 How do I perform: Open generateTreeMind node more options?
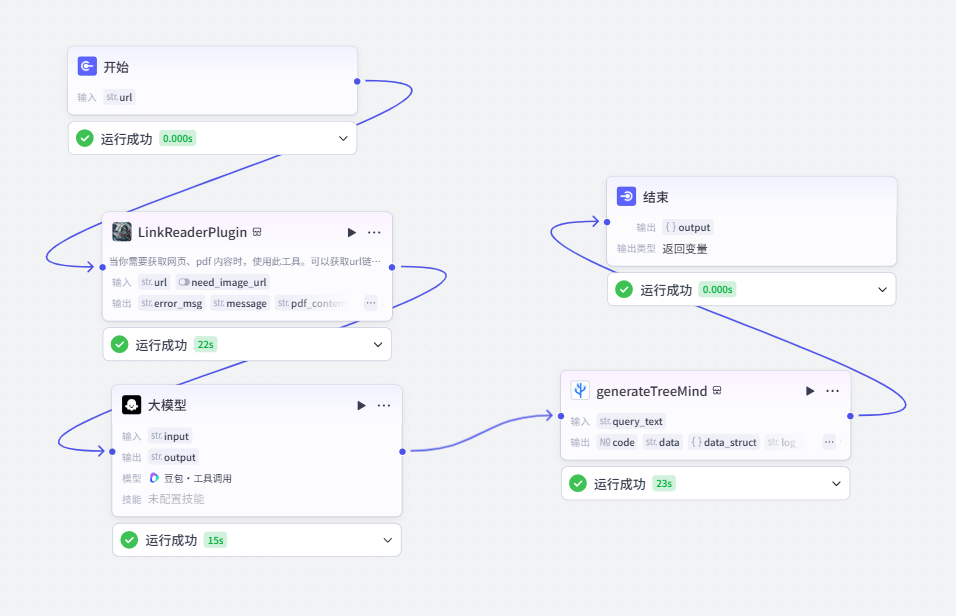(x=833, y=391)
